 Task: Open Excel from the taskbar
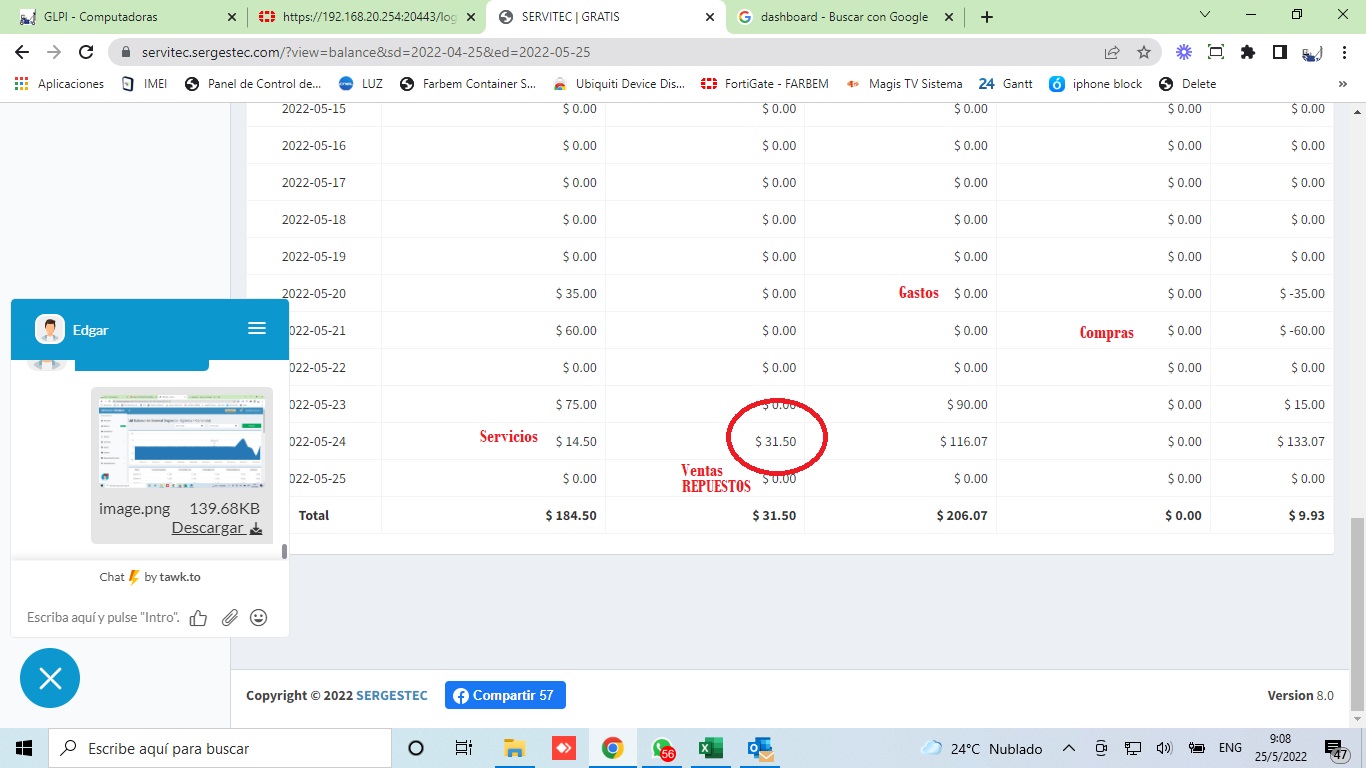tap(710, 748)
